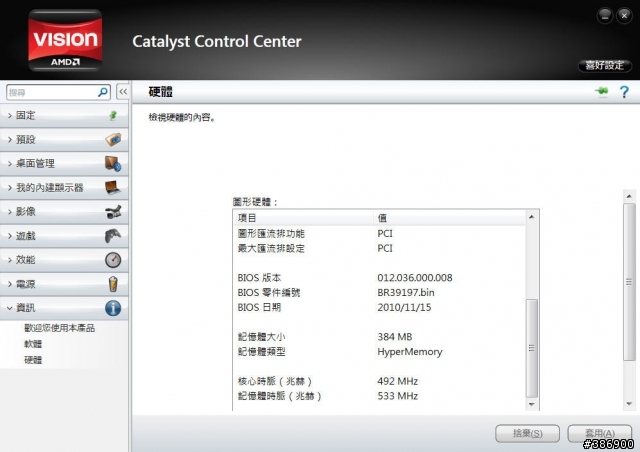Select the BIOS 版本 row label
This screenshot has height=452, width=640.
[259, 278]
